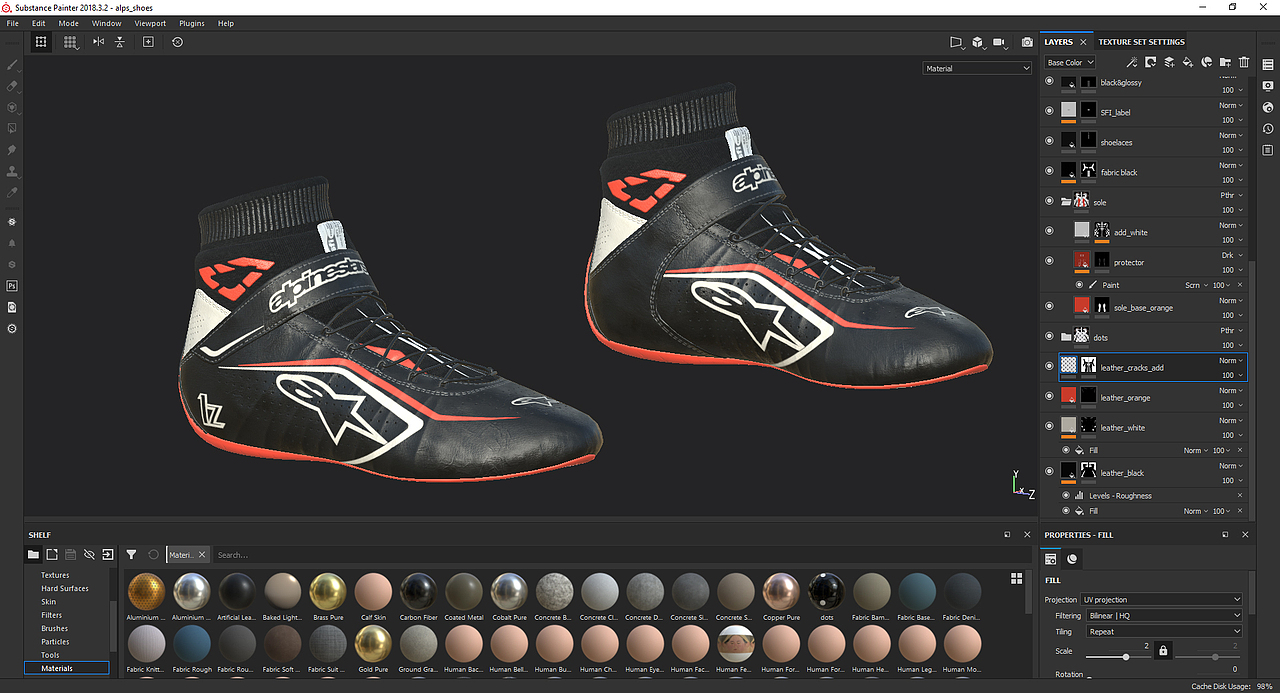
Task: Open the Bilinear | HQ filtering dropdown
Action: click(x=1164, y=616)
